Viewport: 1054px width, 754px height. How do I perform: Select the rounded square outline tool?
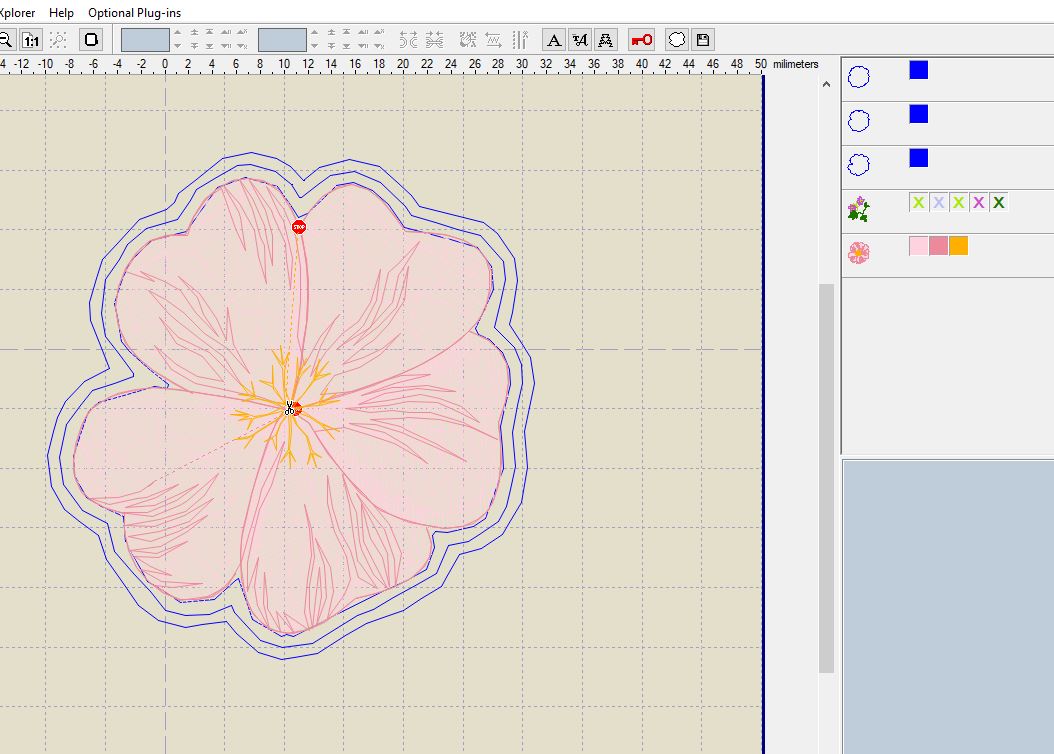coord(91,40)
